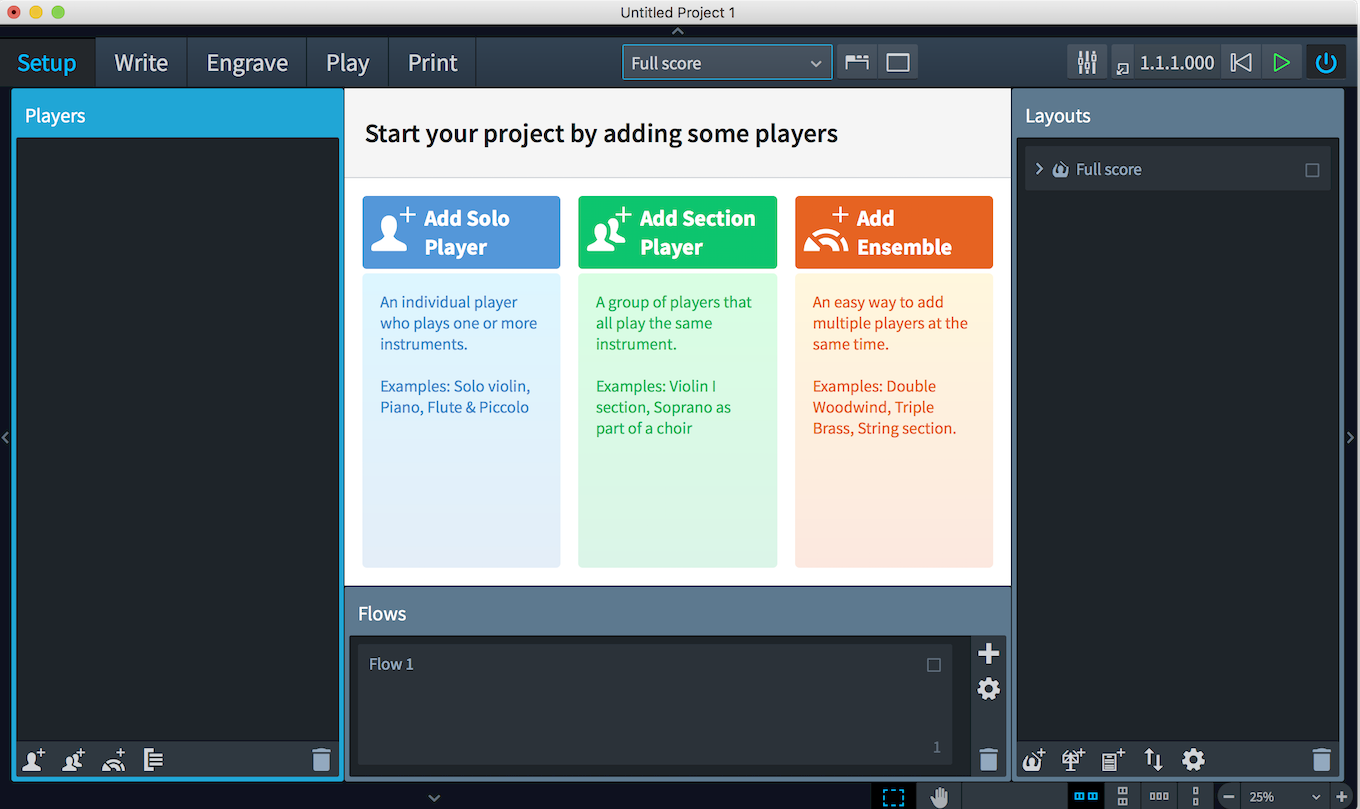Tick the Flow 1 checkbox

(934, 665)
